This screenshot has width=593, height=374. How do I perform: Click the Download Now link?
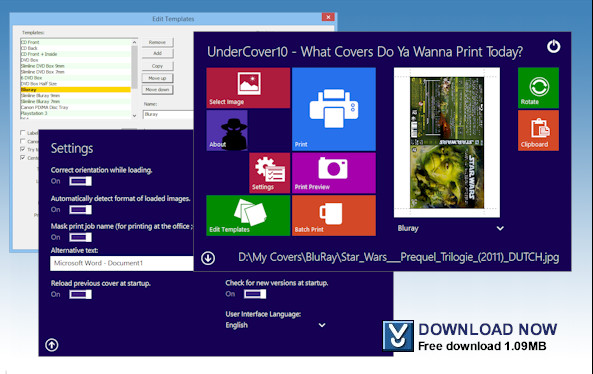coord(487,329)
